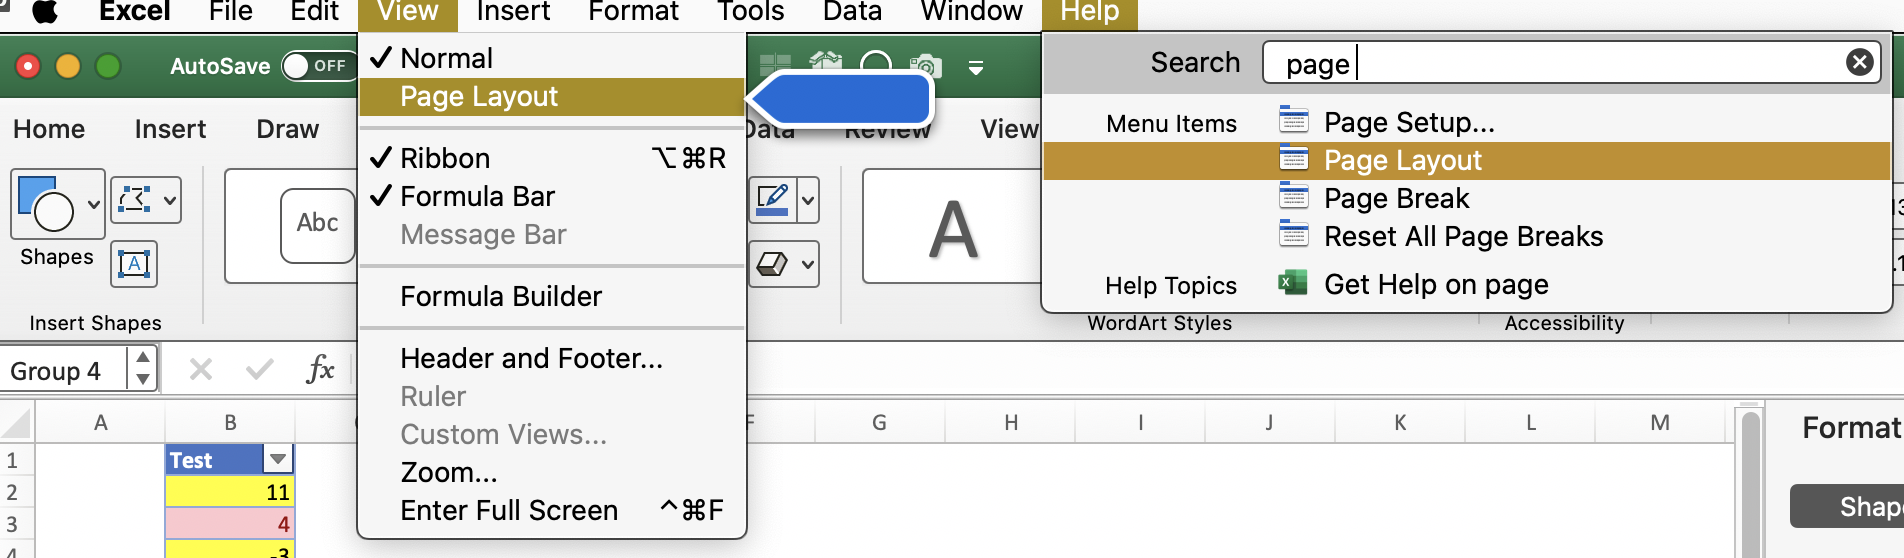Select the Abc shape style thumbnail
Image resolution: width=1904 pixels, height=558 pixels.
pyautogui.click(x=317, y=225)
